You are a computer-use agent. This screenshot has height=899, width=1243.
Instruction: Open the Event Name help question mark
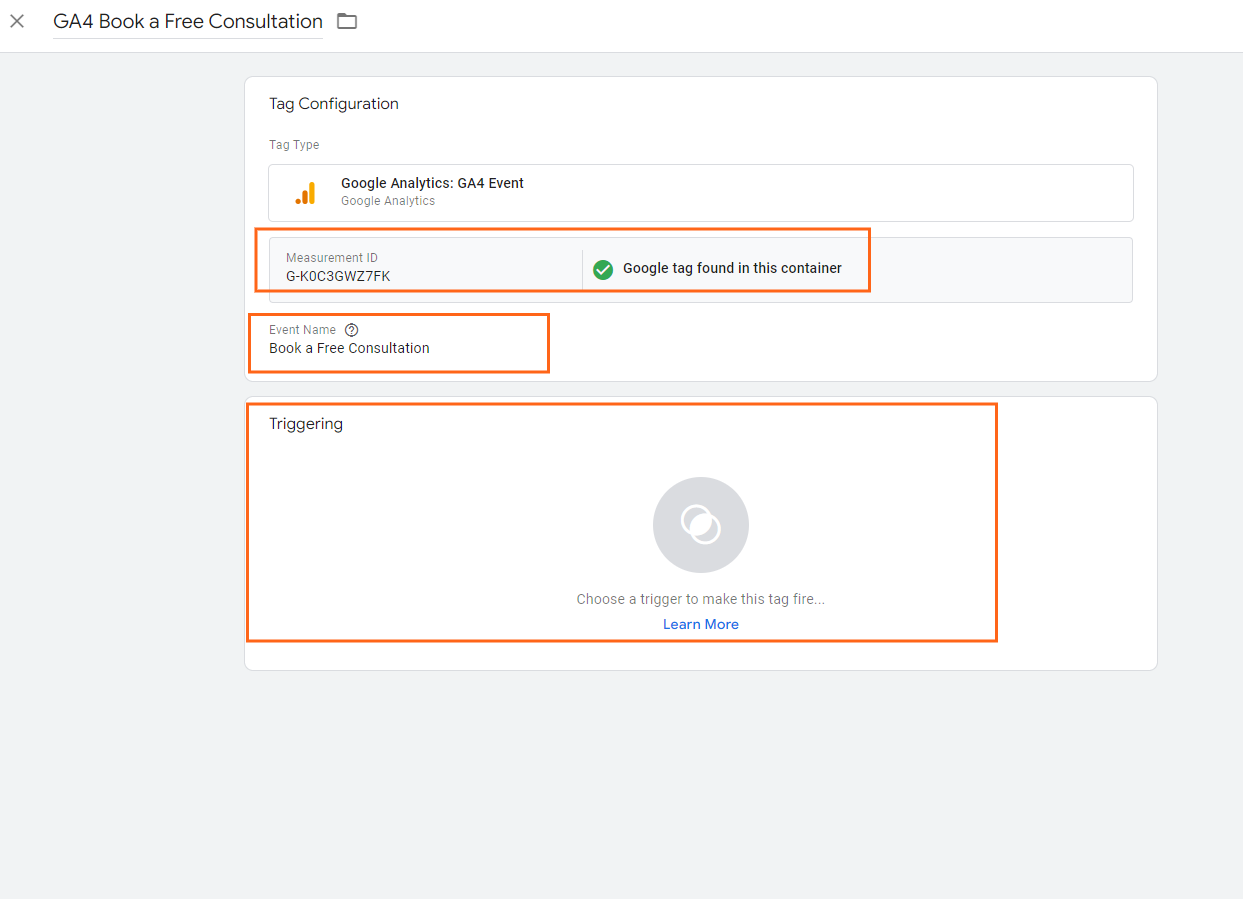click(x=351, y=330)
